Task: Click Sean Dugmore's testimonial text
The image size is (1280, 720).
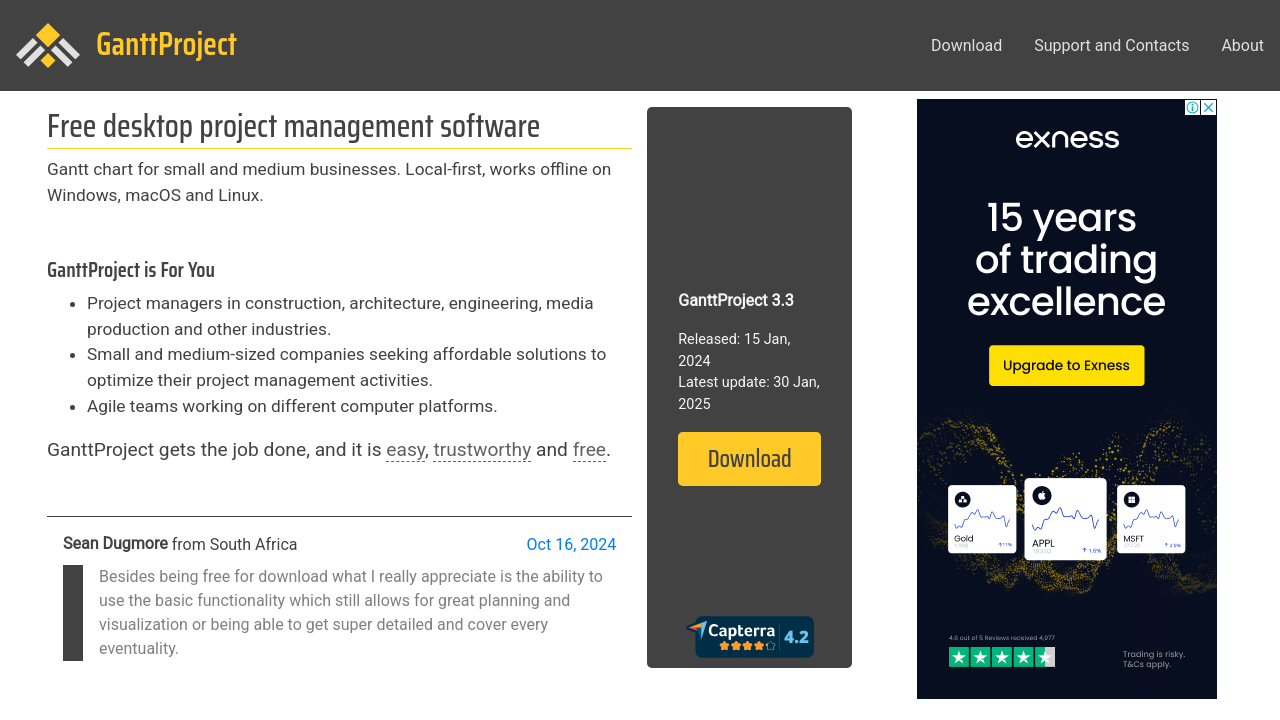Action: point(350,612)
